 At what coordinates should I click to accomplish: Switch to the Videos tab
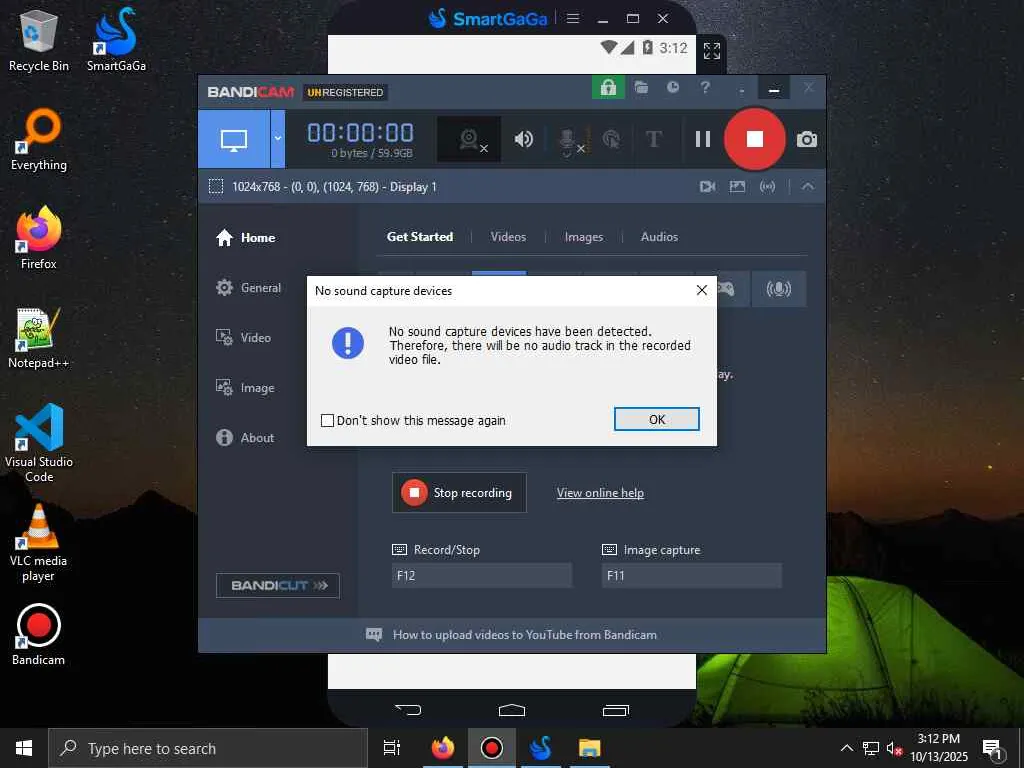tap(508, 236)
